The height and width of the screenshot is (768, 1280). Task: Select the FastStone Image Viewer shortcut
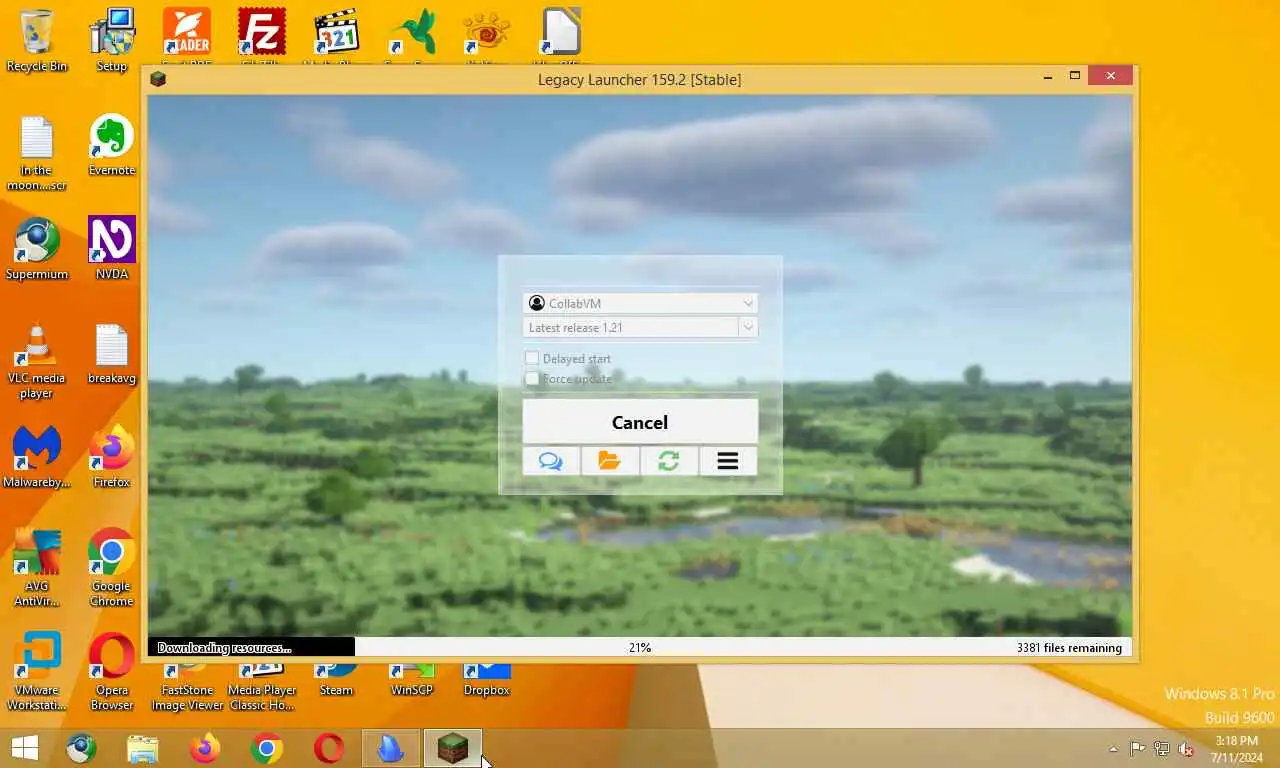187,687
